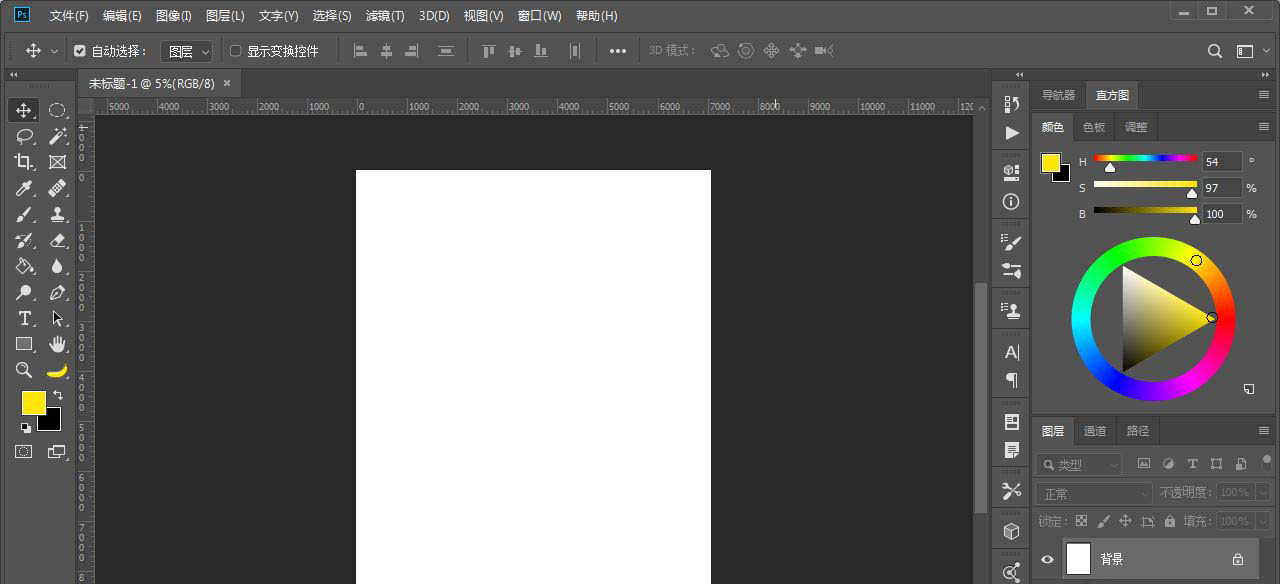Select the Crop tool

(x=24, y=162)
